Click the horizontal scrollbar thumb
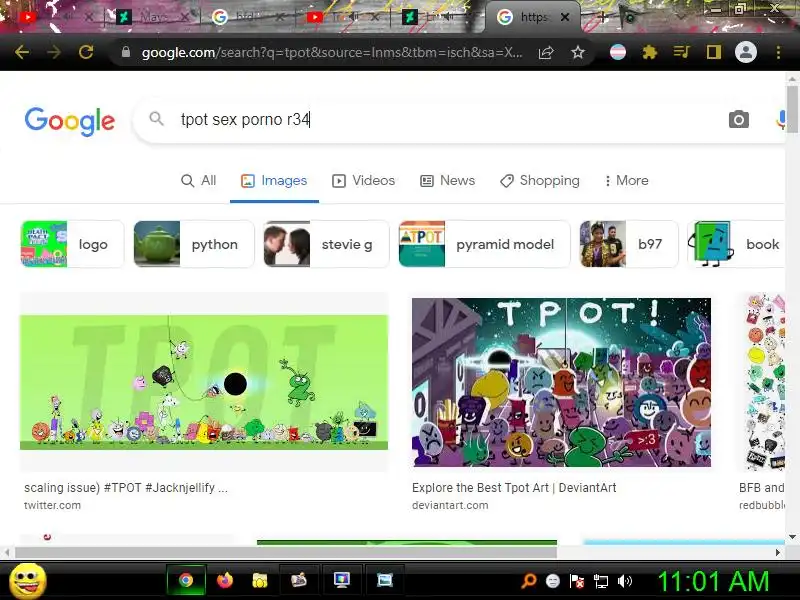Image resolution: width=800 pixels, height=600 pixels. click(x=286, y=553)
